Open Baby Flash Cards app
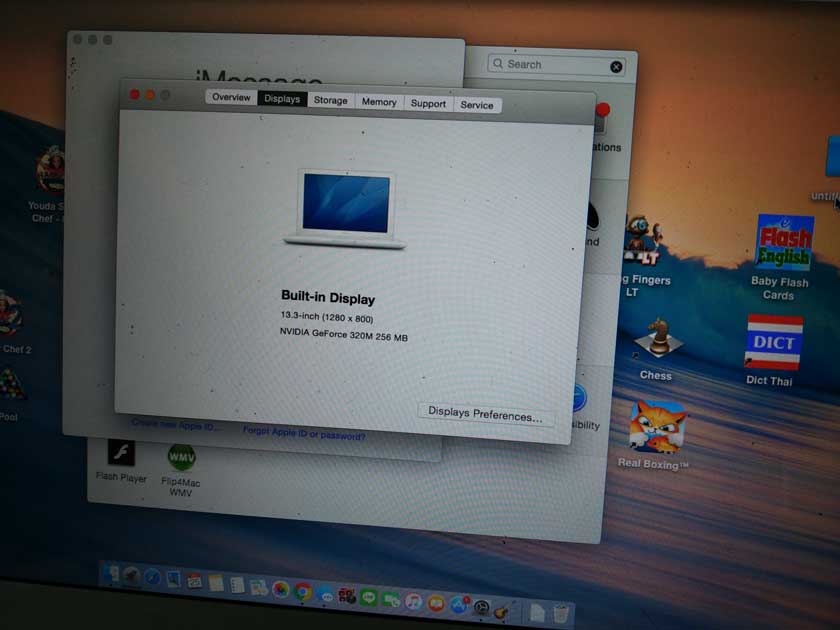 782,258
